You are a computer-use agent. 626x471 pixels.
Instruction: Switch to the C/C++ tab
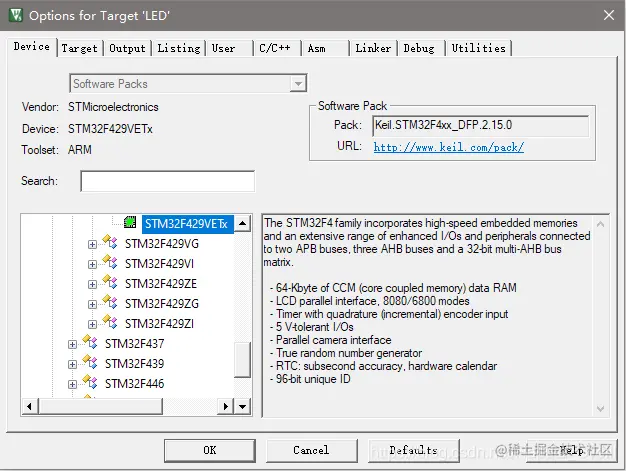coord(275,48)
